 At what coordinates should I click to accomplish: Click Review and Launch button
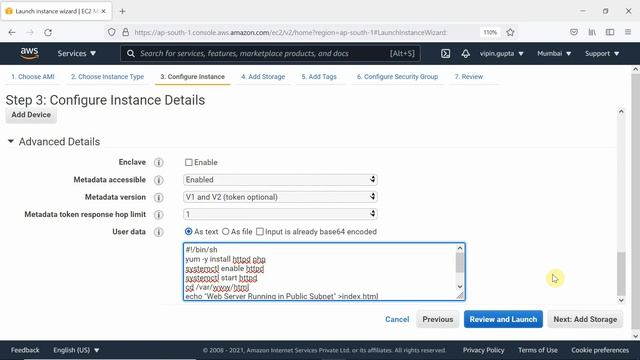click(x=503, y=319)
